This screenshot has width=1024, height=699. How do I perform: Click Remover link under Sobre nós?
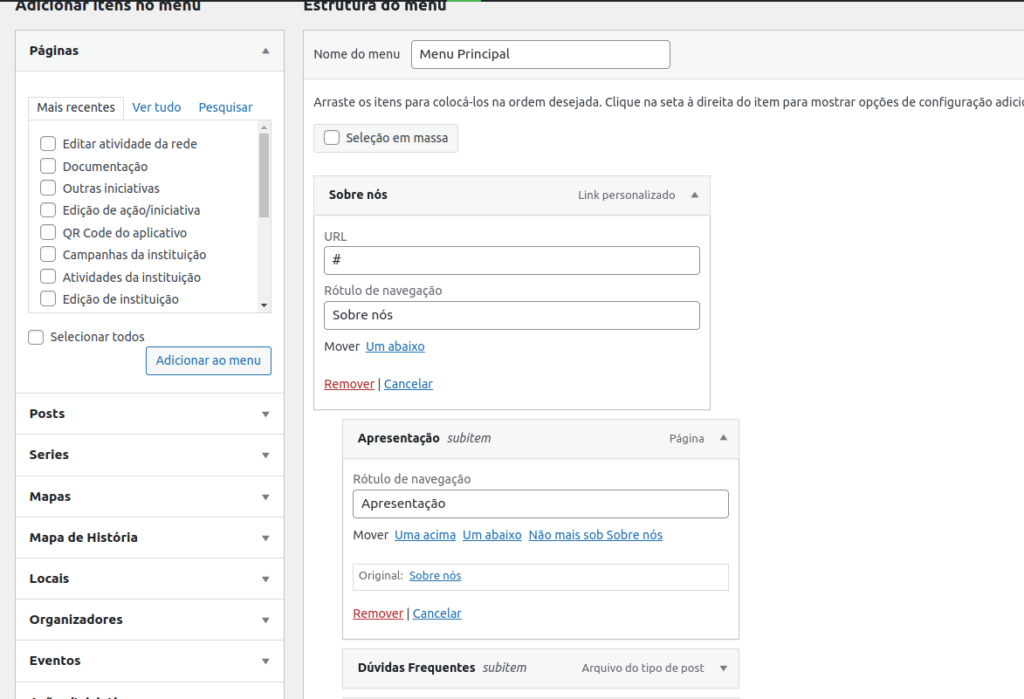[349, 384]
